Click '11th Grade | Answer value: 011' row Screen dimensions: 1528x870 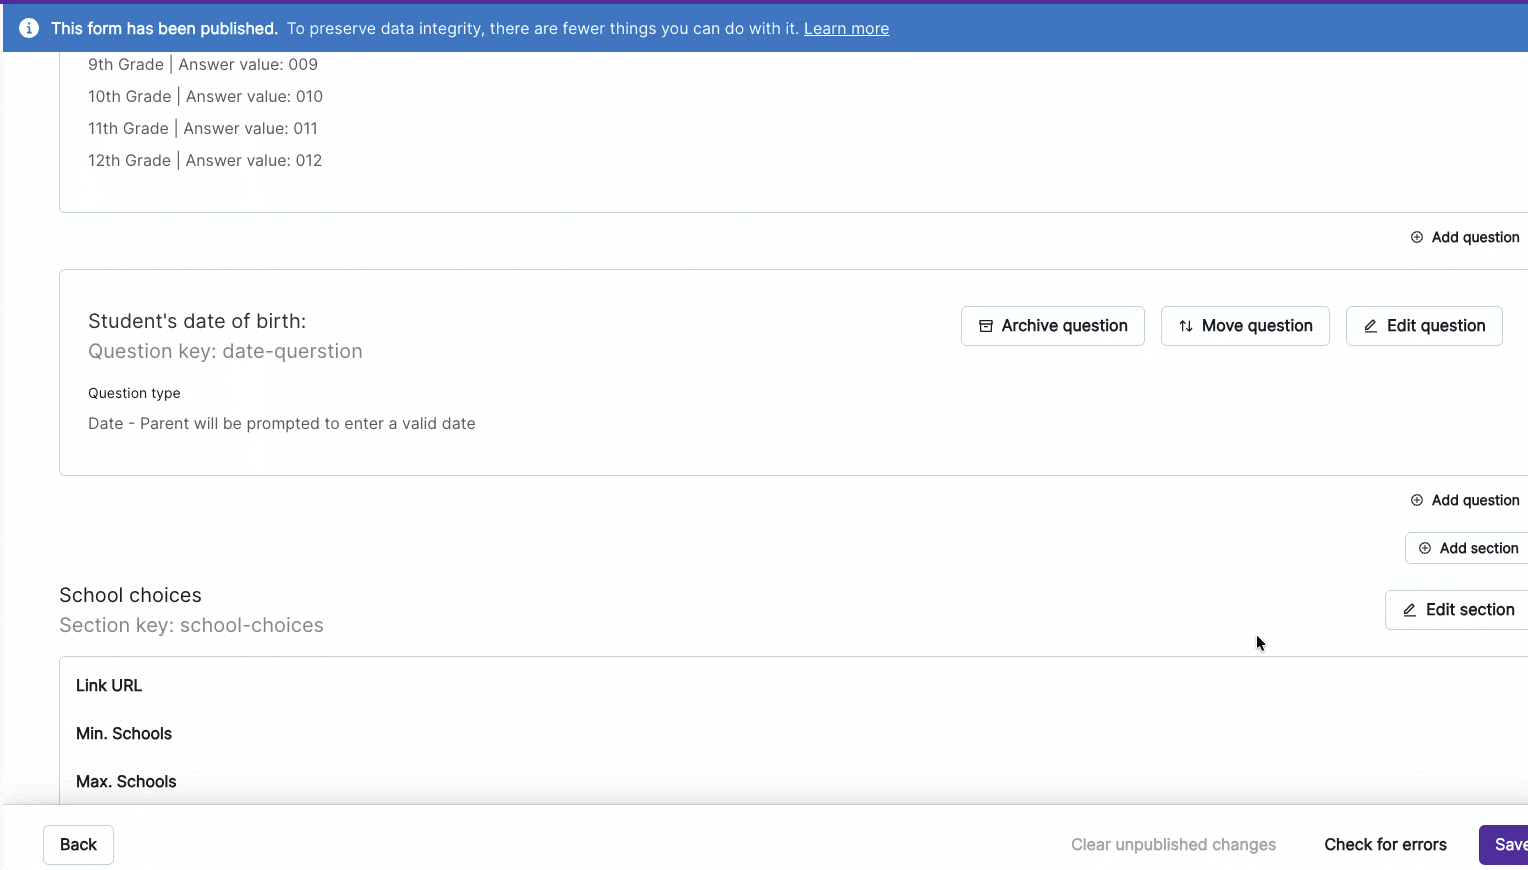coord(203,128)
